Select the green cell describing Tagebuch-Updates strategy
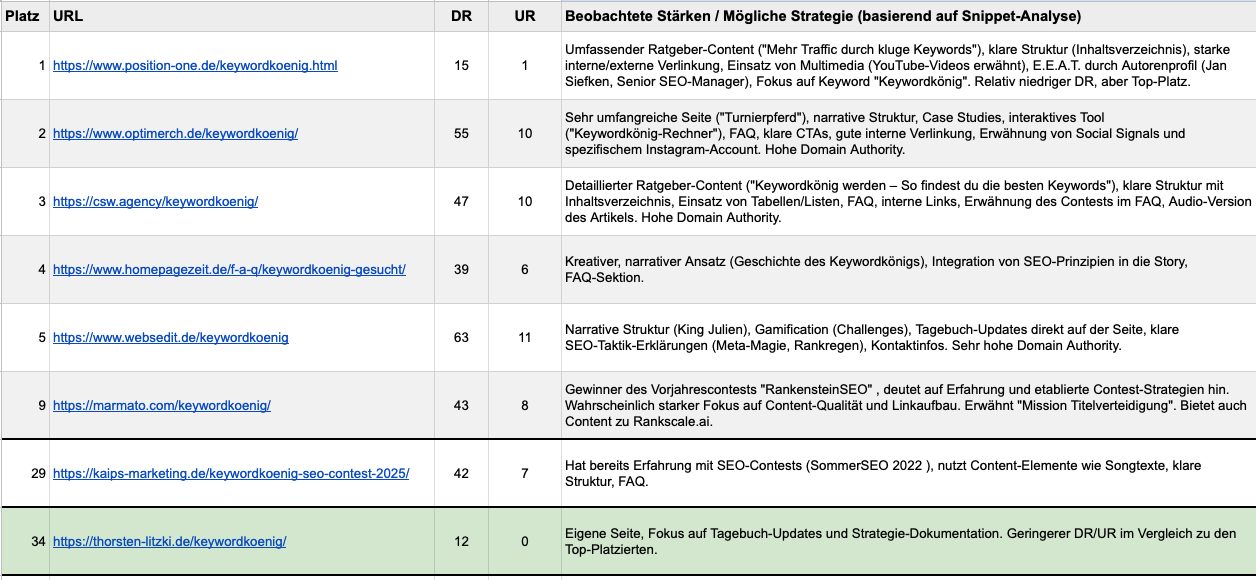The width and height of the screenshot is (1256, 580). (x=908, y=542)
